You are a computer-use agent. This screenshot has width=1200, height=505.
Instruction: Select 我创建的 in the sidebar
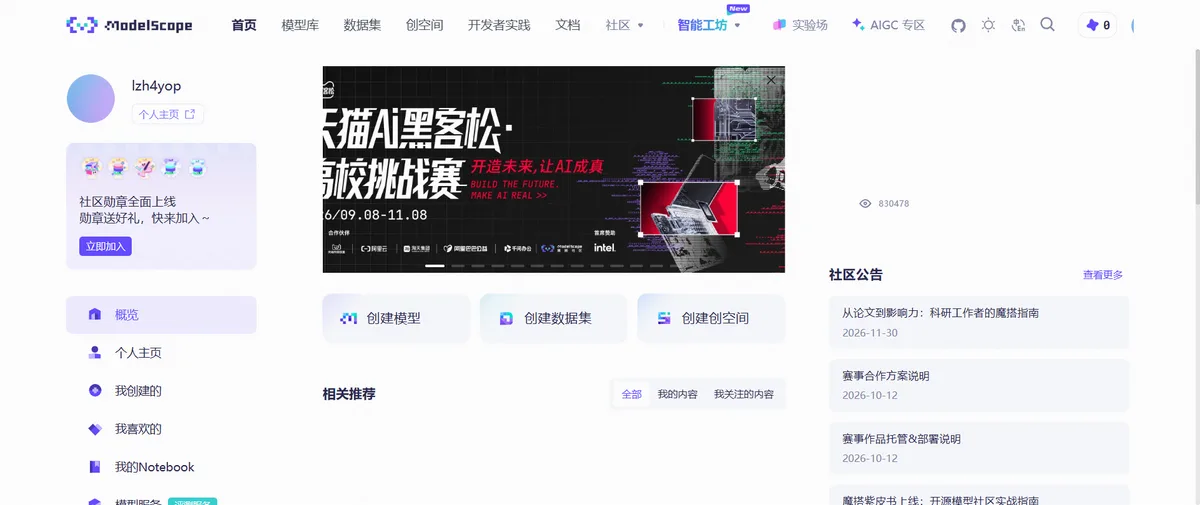click(161, 390)
